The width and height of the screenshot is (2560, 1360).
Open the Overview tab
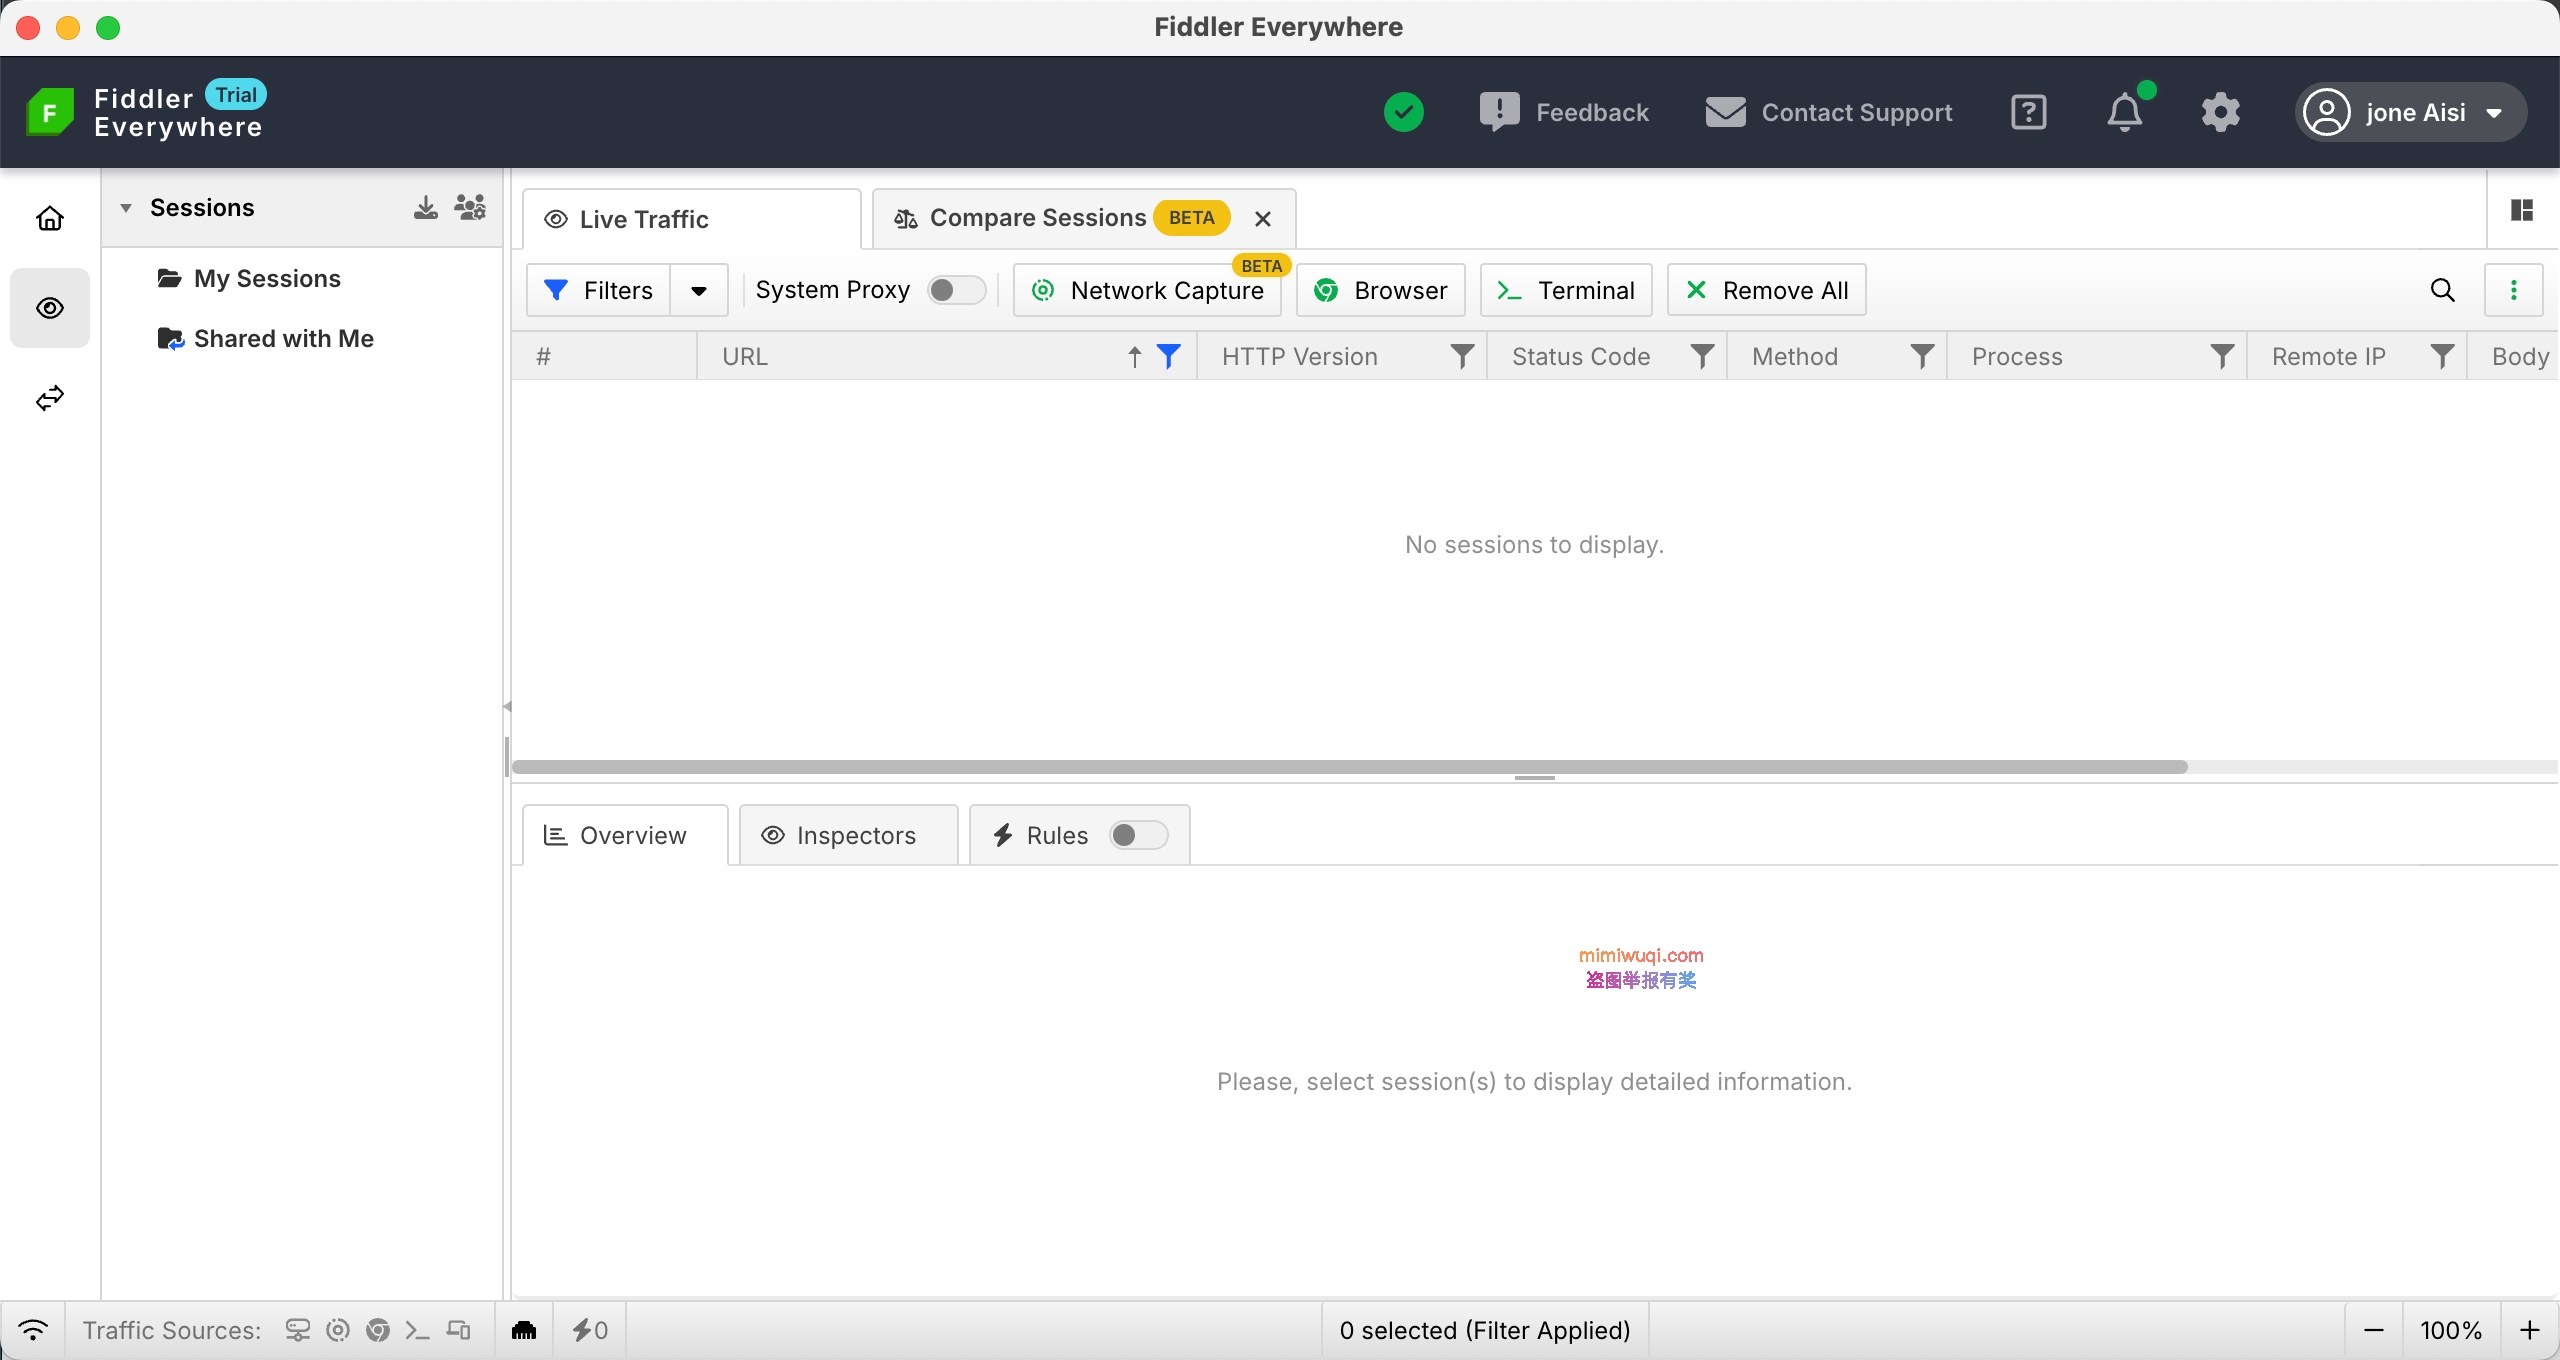[x=625, y=835]
